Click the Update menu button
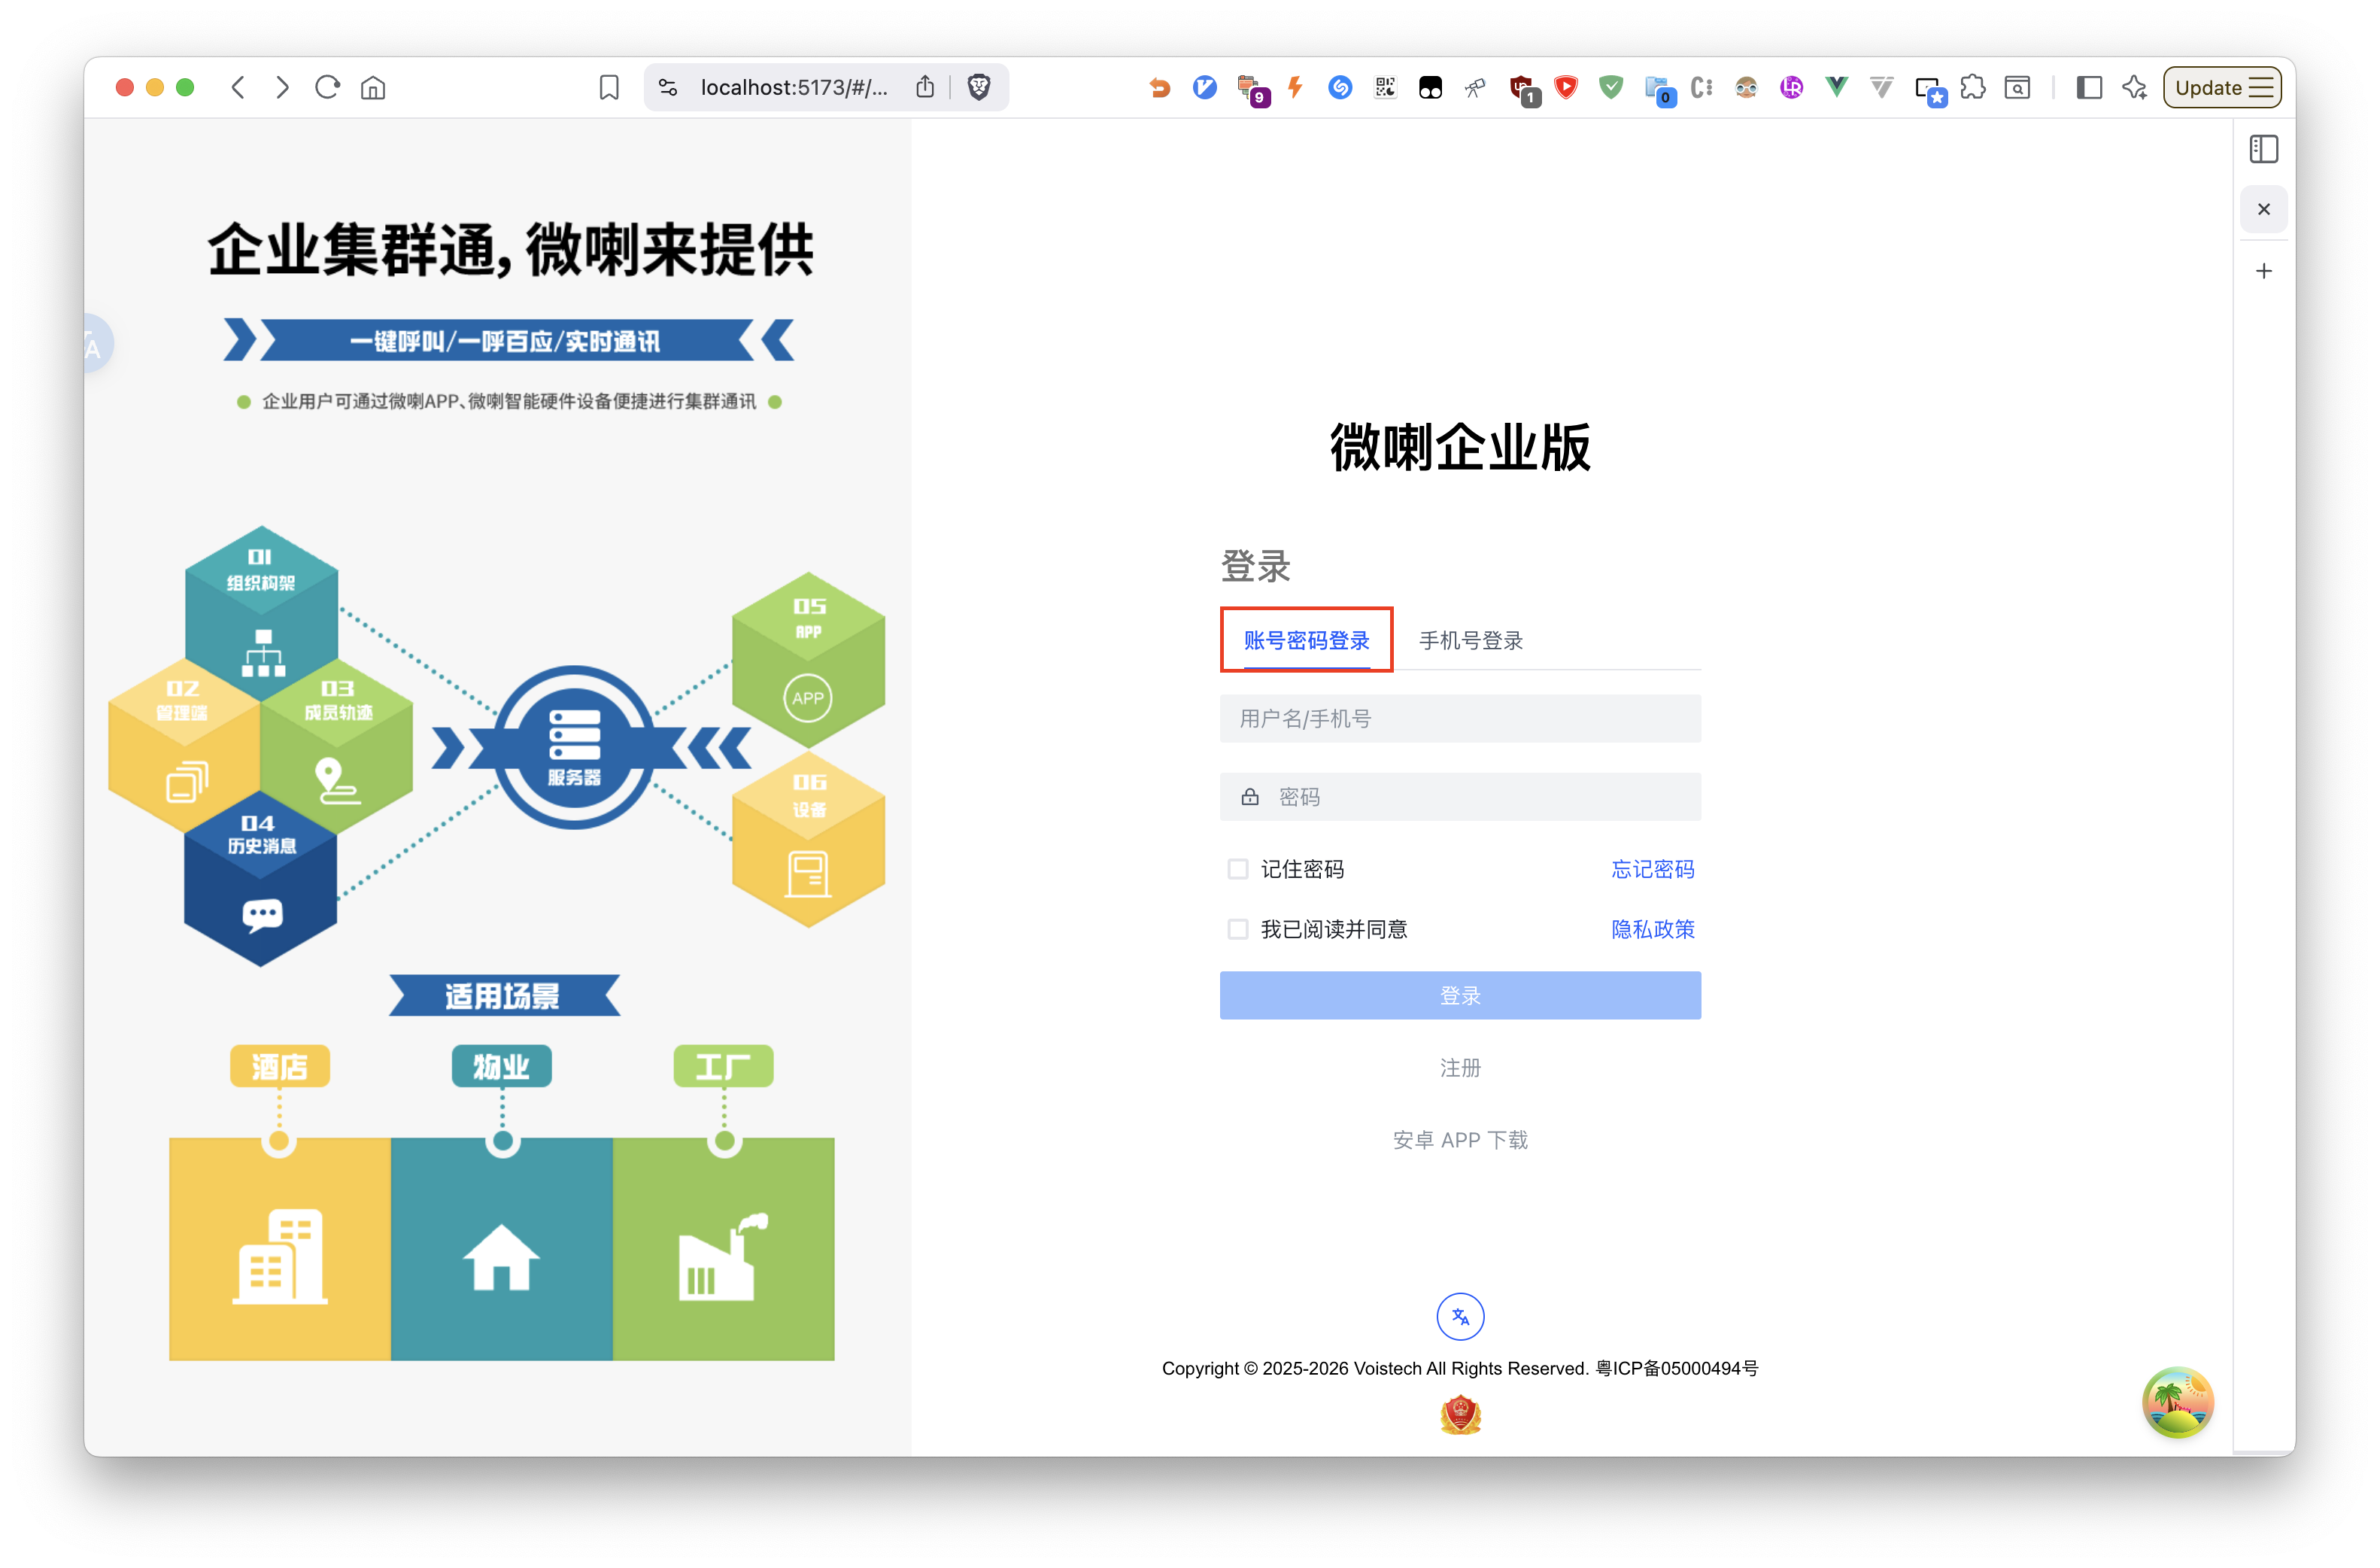 [2222, 87]
